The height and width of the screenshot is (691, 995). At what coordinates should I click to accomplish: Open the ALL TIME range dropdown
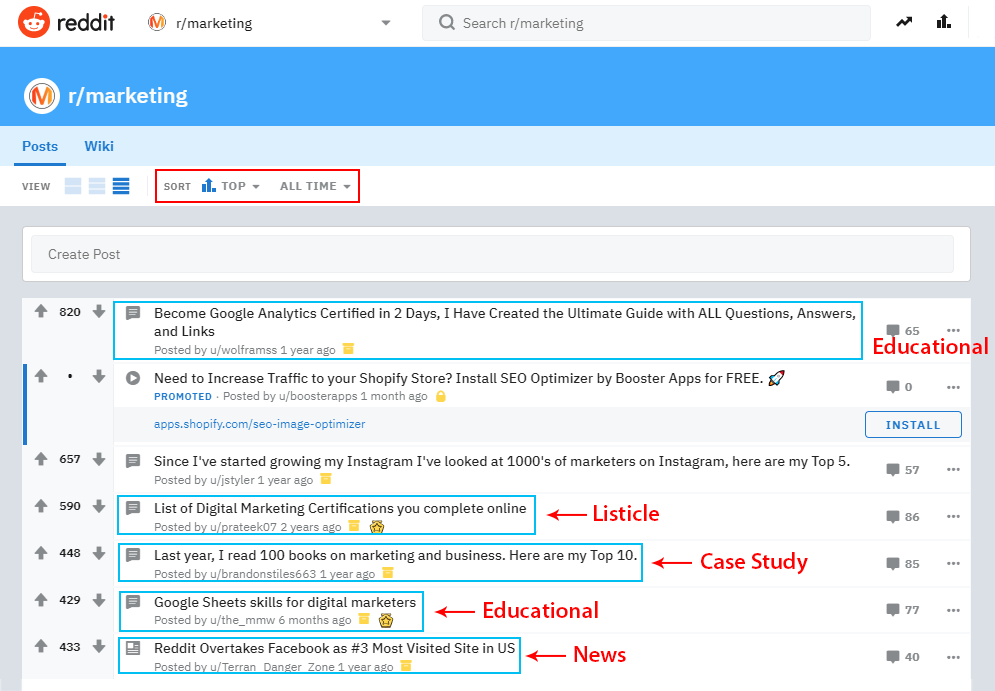click(x=315, y=186)
